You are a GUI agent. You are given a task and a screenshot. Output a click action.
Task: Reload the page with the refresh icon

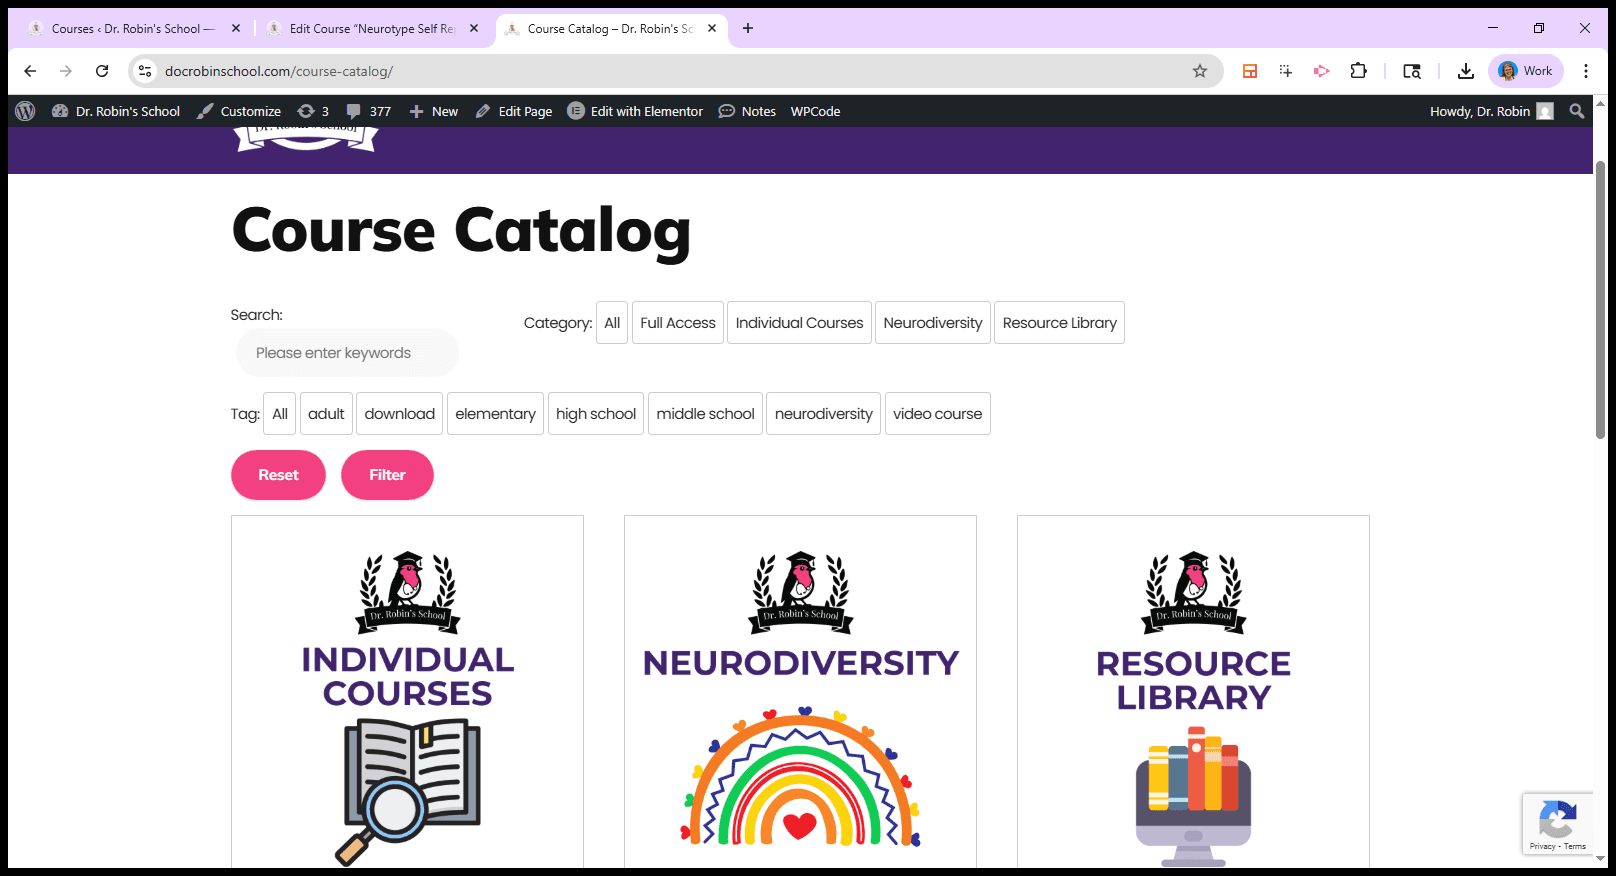click(x=102, y=71)
